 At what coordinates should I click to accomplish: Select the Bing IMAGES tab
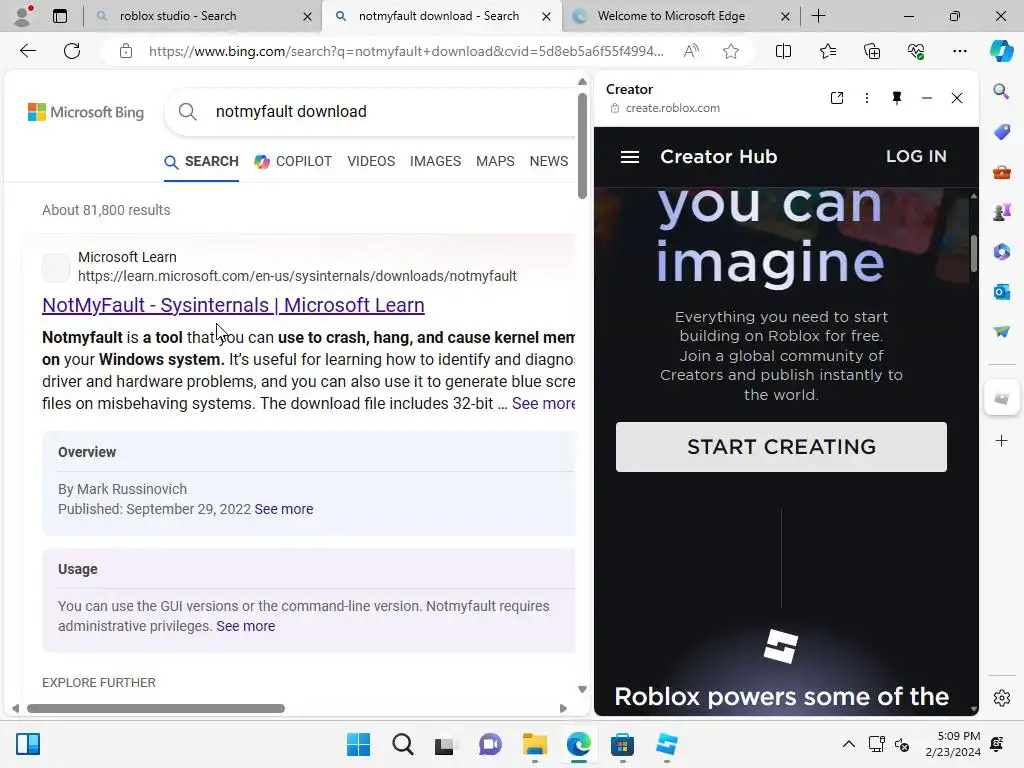(436, 161)
